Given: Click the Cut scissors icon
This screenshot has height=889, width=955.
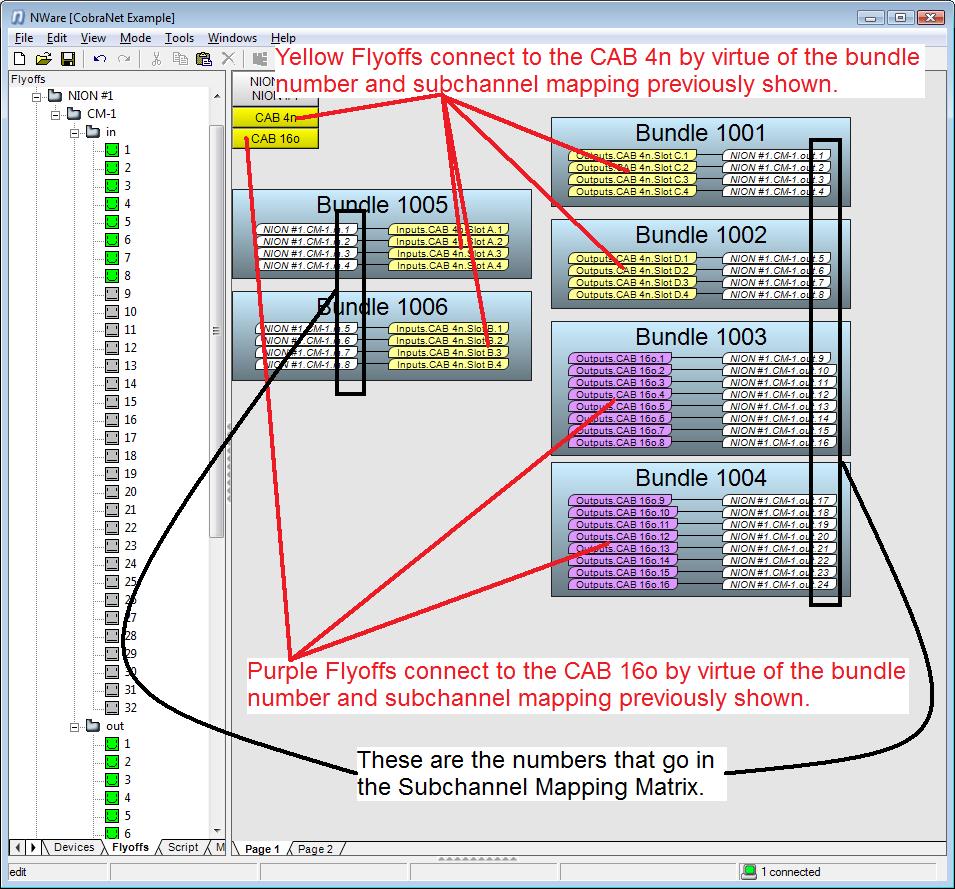Looking at the screenshot, I should coord(156,60).
